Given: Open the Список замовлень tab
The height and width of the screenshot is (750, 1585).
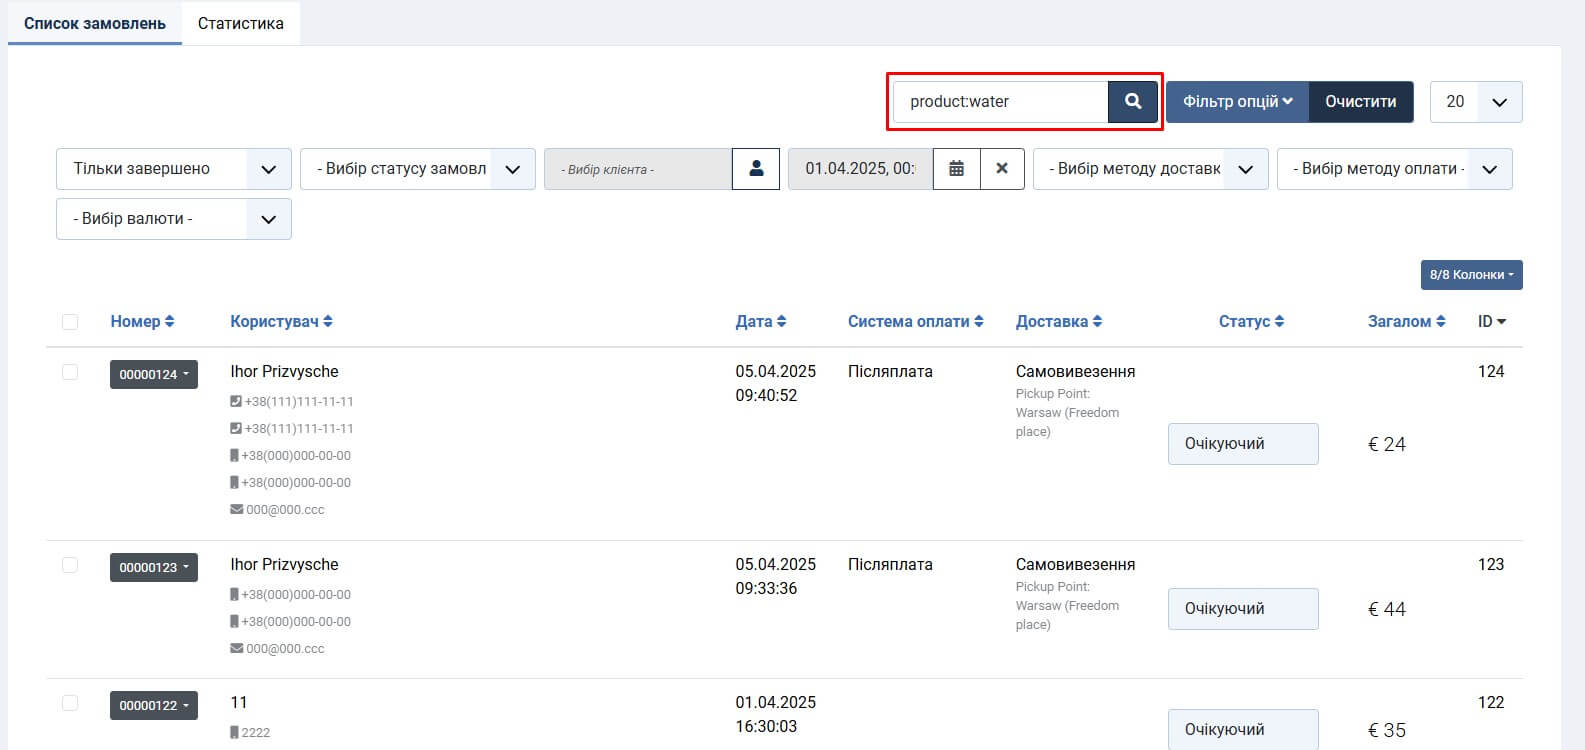Looking at the screenshot, I should pyautogui.click(x=95, y=23).
